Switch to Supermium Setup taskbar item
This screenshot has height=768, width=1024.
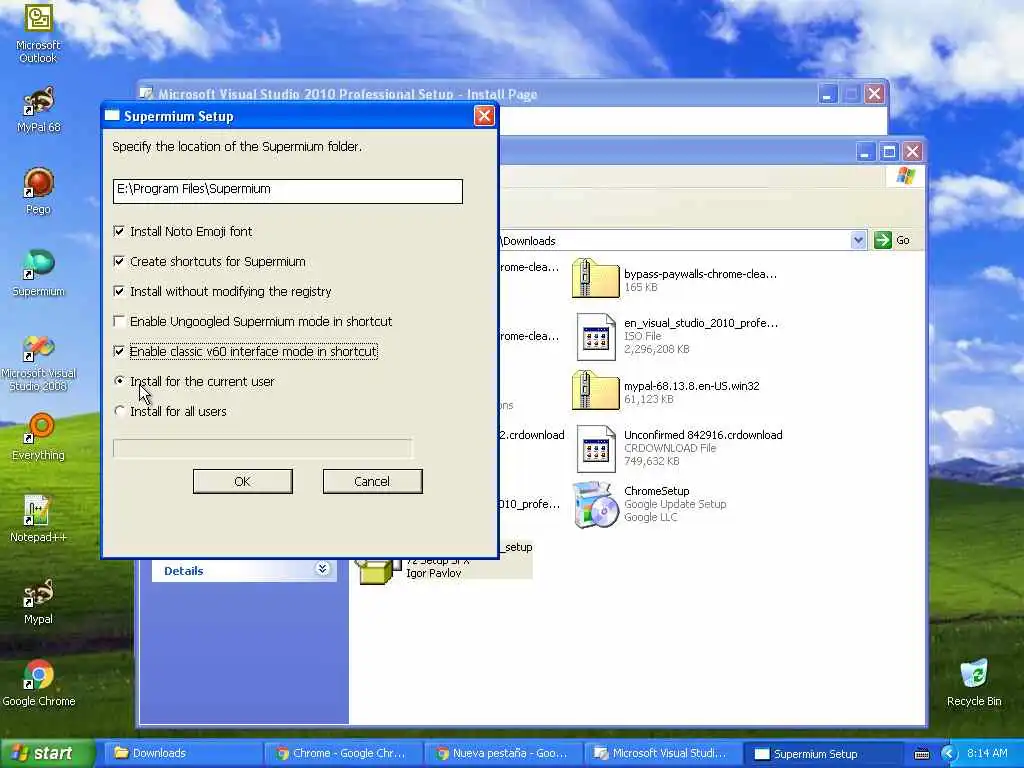point(824,754)
